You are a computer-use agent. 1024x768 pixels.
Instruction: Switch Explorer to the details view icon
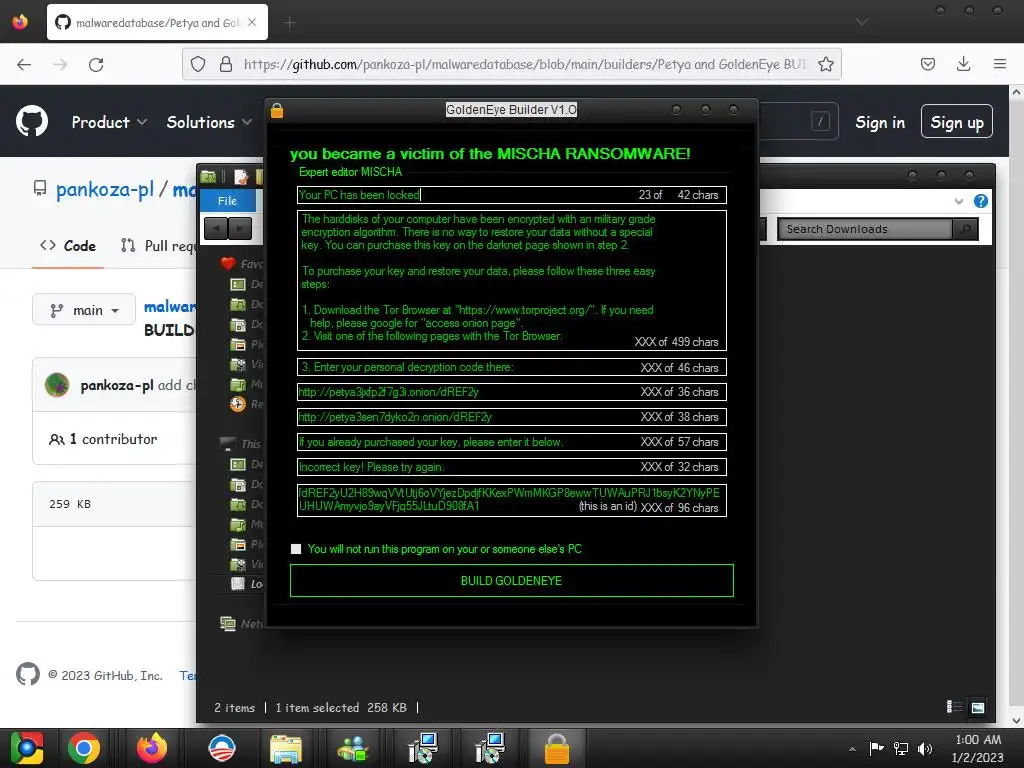click(x=954, y=707)
